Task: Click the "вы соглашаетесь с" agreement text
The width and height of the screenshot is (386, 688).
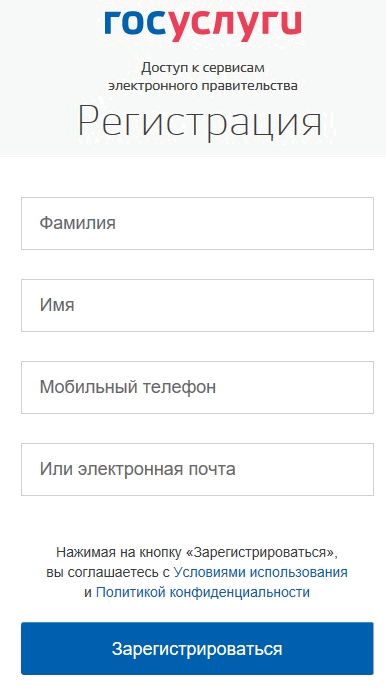Action: point(108,573)
